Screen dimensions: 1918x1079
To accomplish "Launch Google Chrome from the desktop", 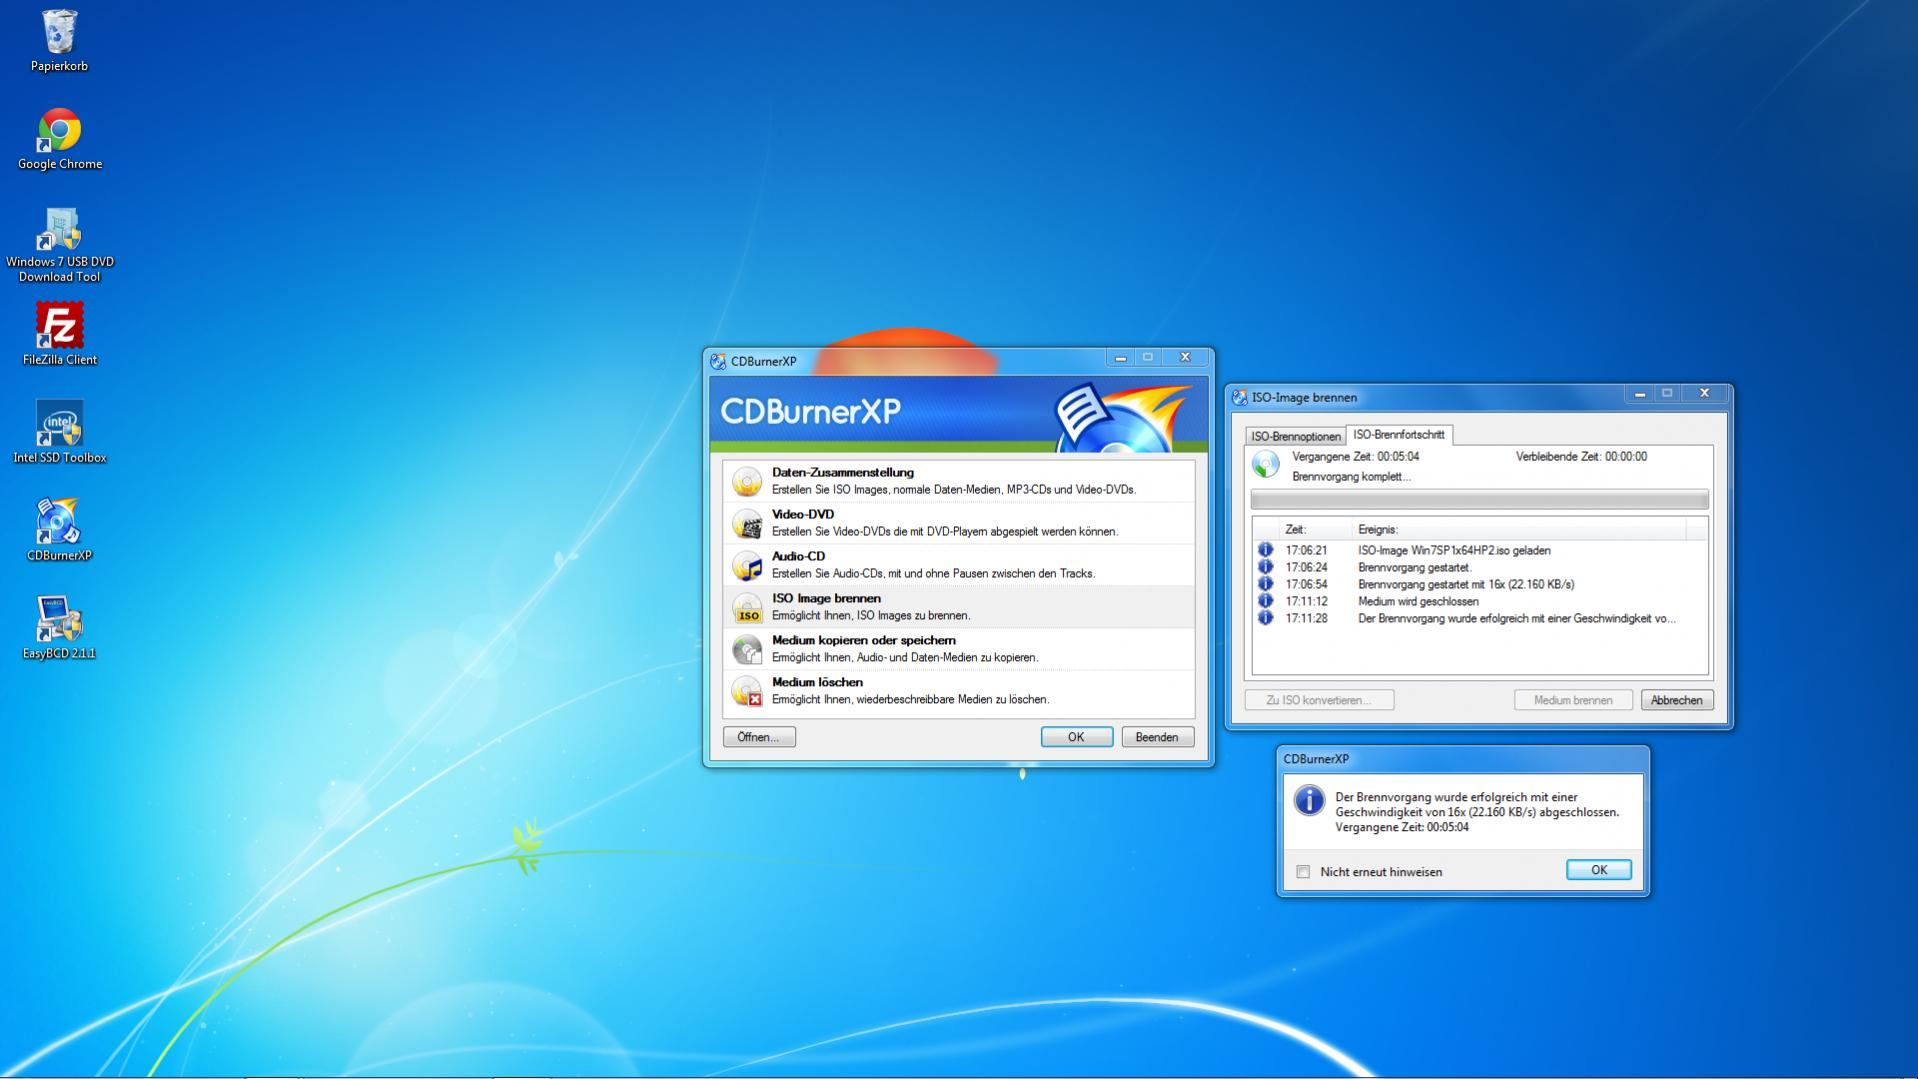I will (59, 138).
